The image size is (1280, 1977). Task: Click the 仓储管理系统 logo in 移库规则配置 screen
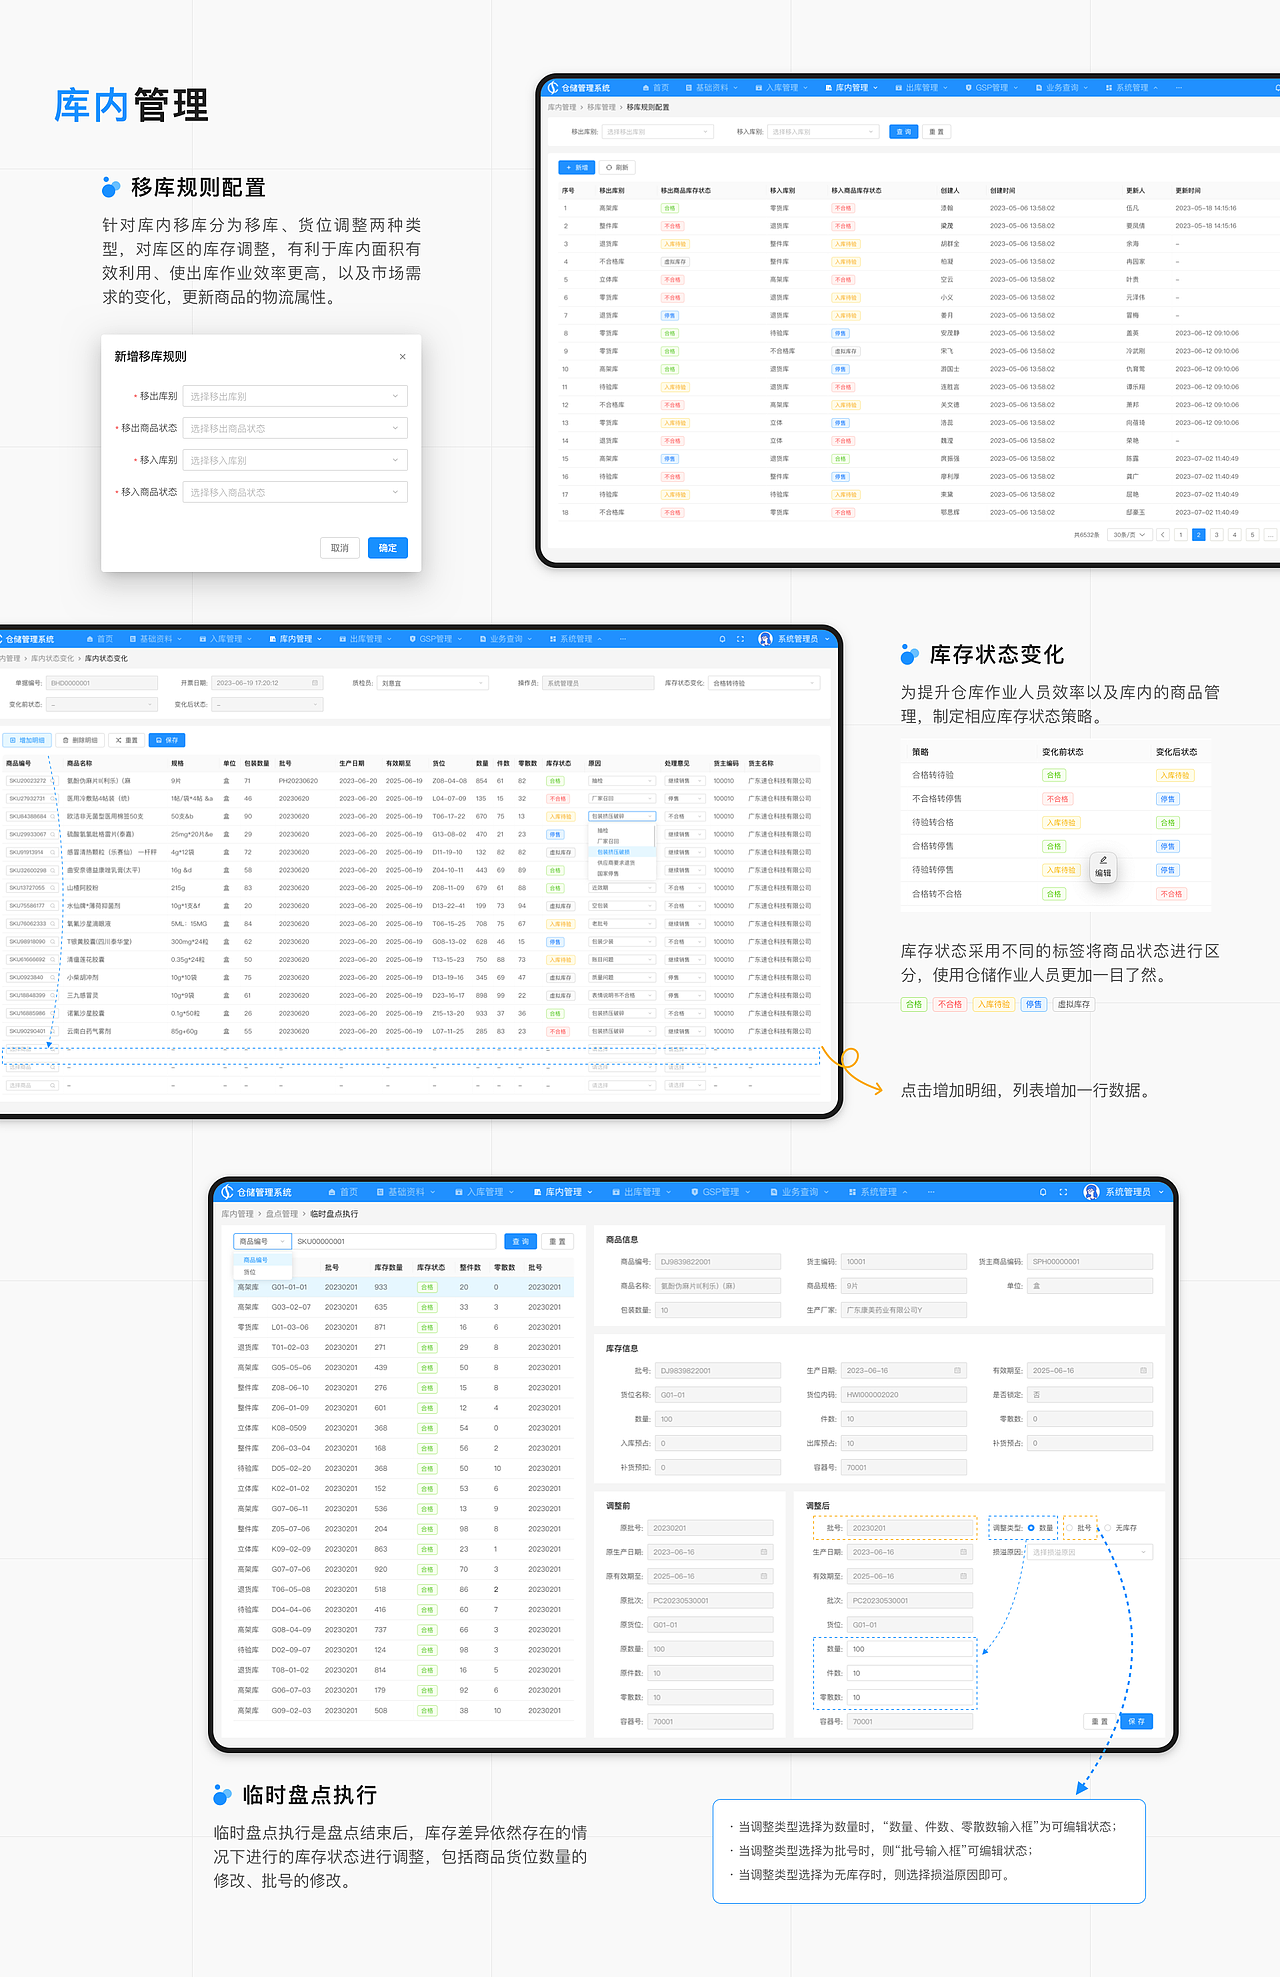point(579,88)
